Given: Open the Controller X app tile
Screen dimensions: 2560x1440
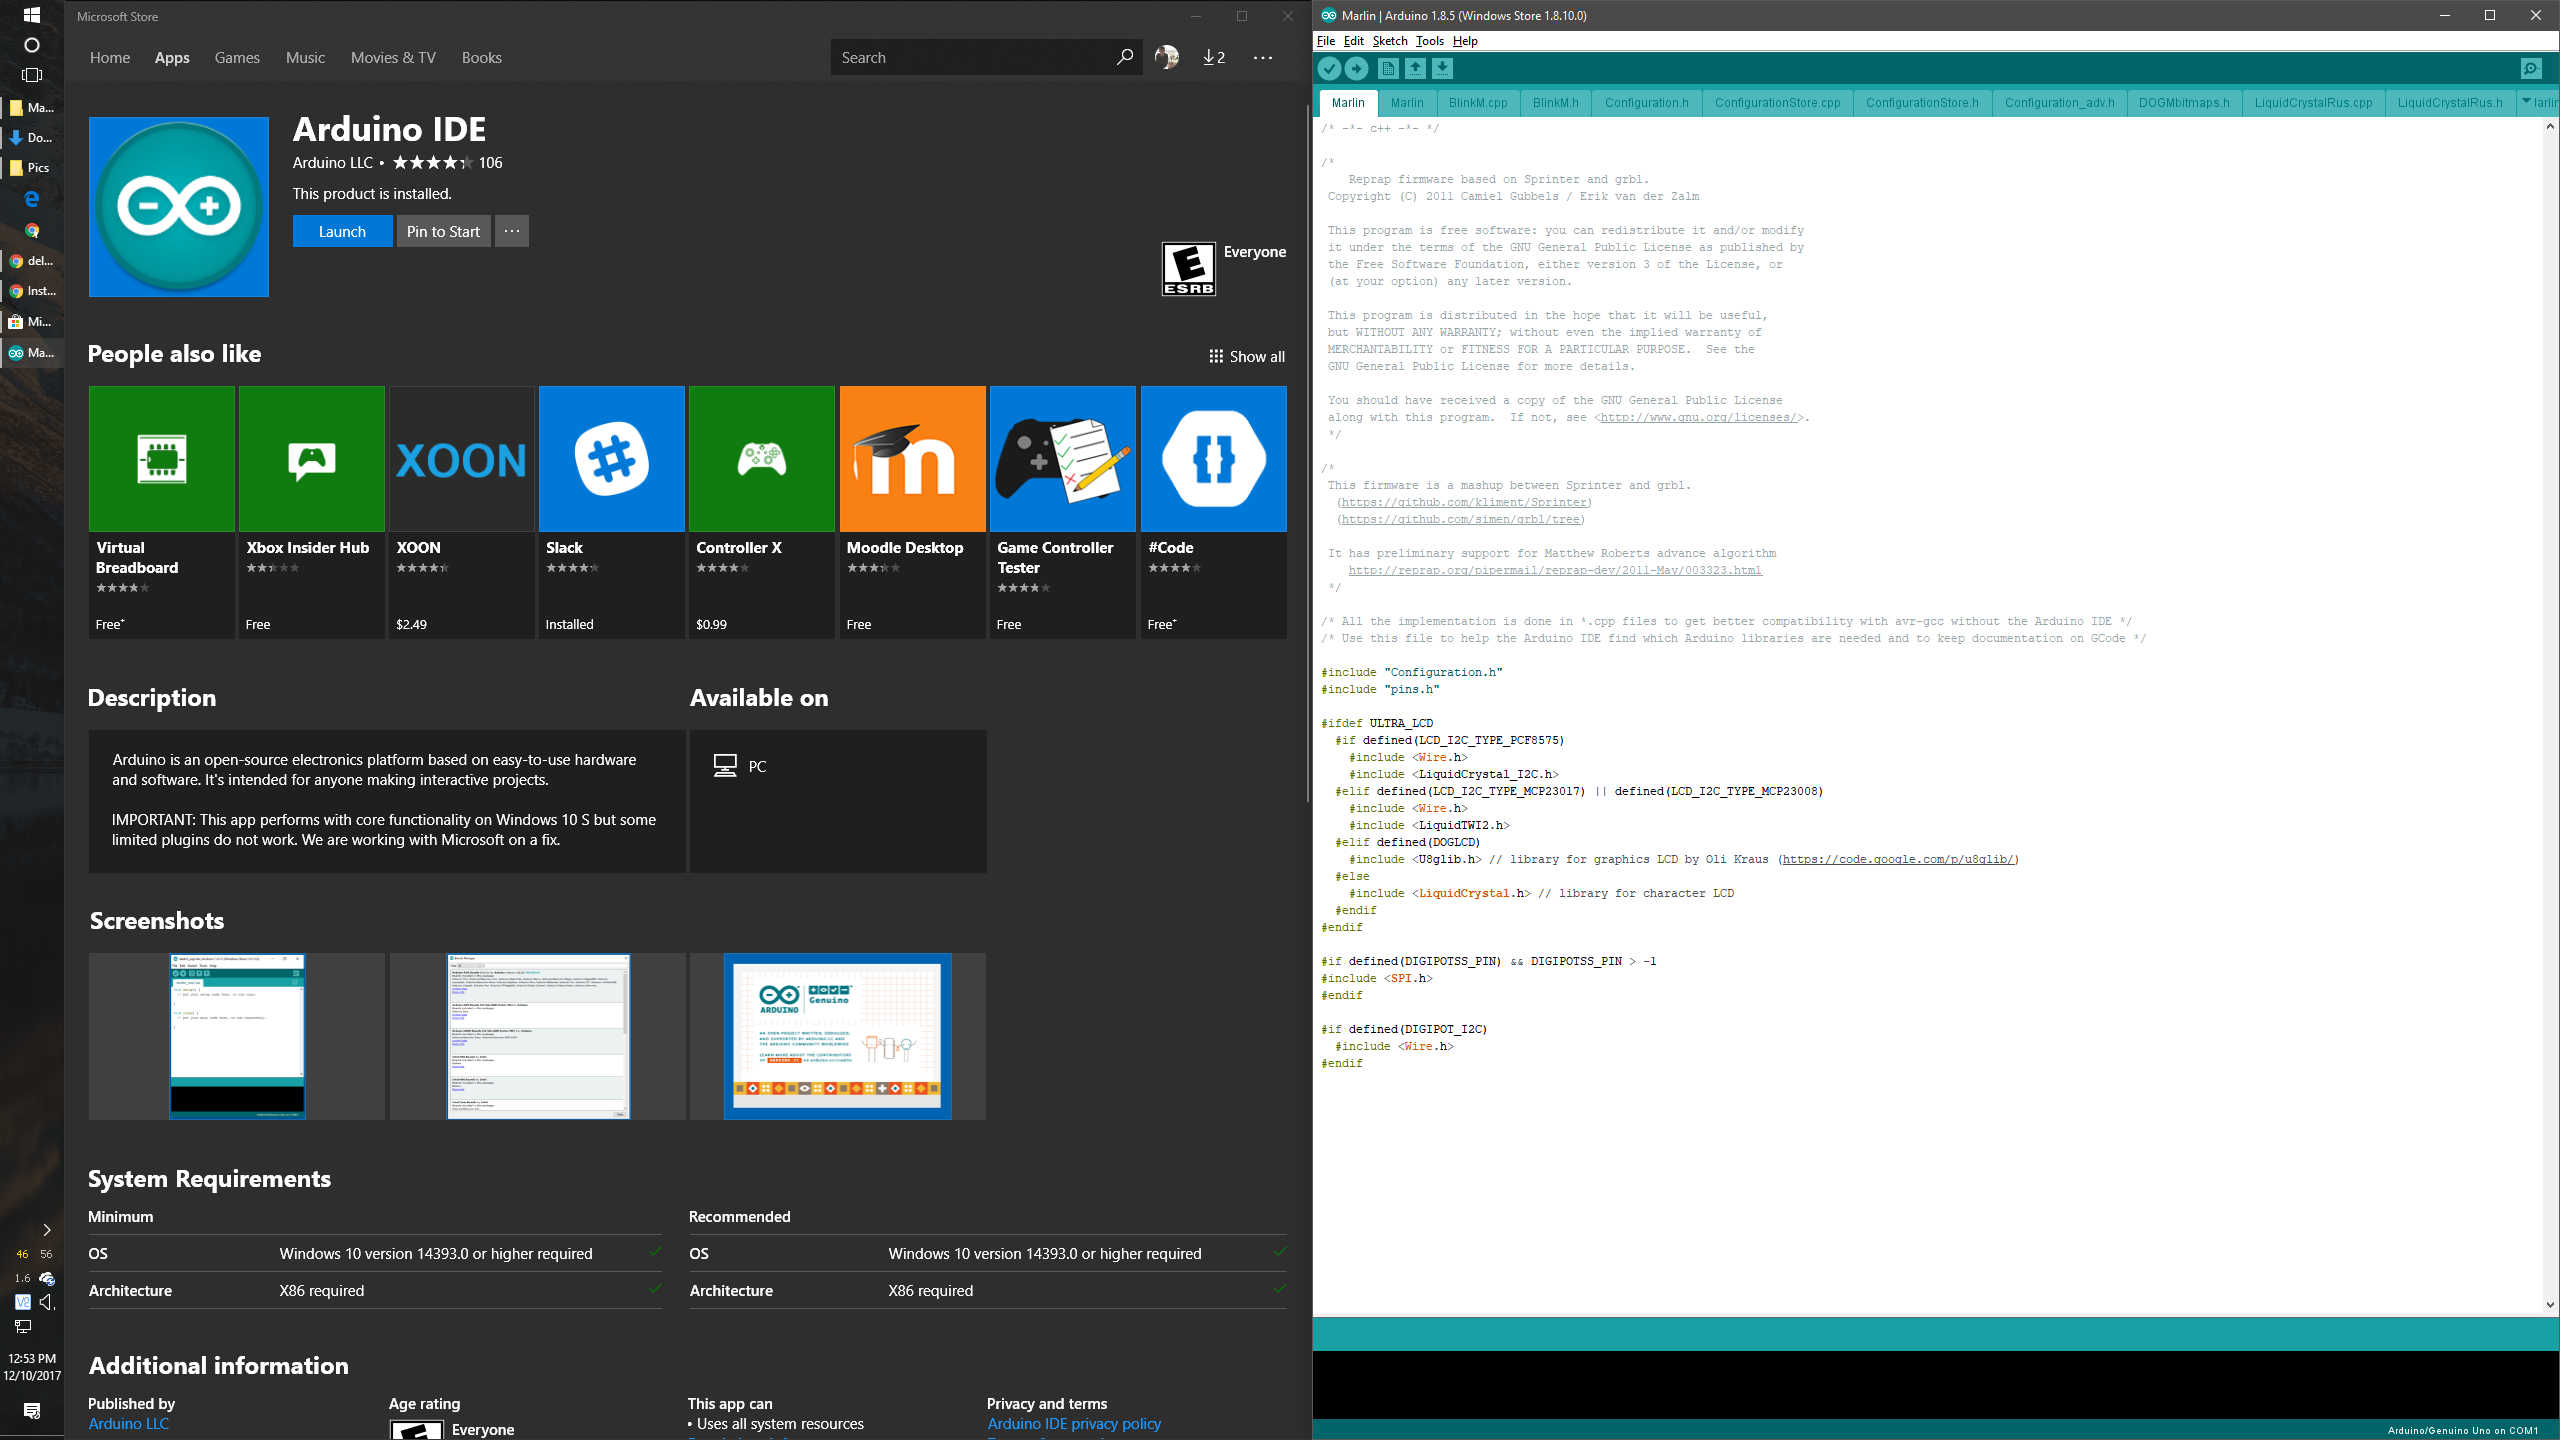Looking at the screenshot, I should (x=762, y=512).
